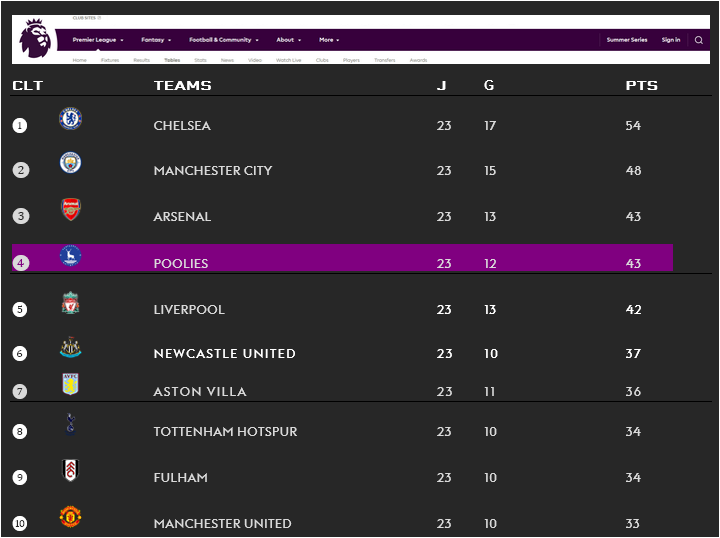Switch to the Tables tab
This screenshot has height=538, width=720.
(172, 60)
